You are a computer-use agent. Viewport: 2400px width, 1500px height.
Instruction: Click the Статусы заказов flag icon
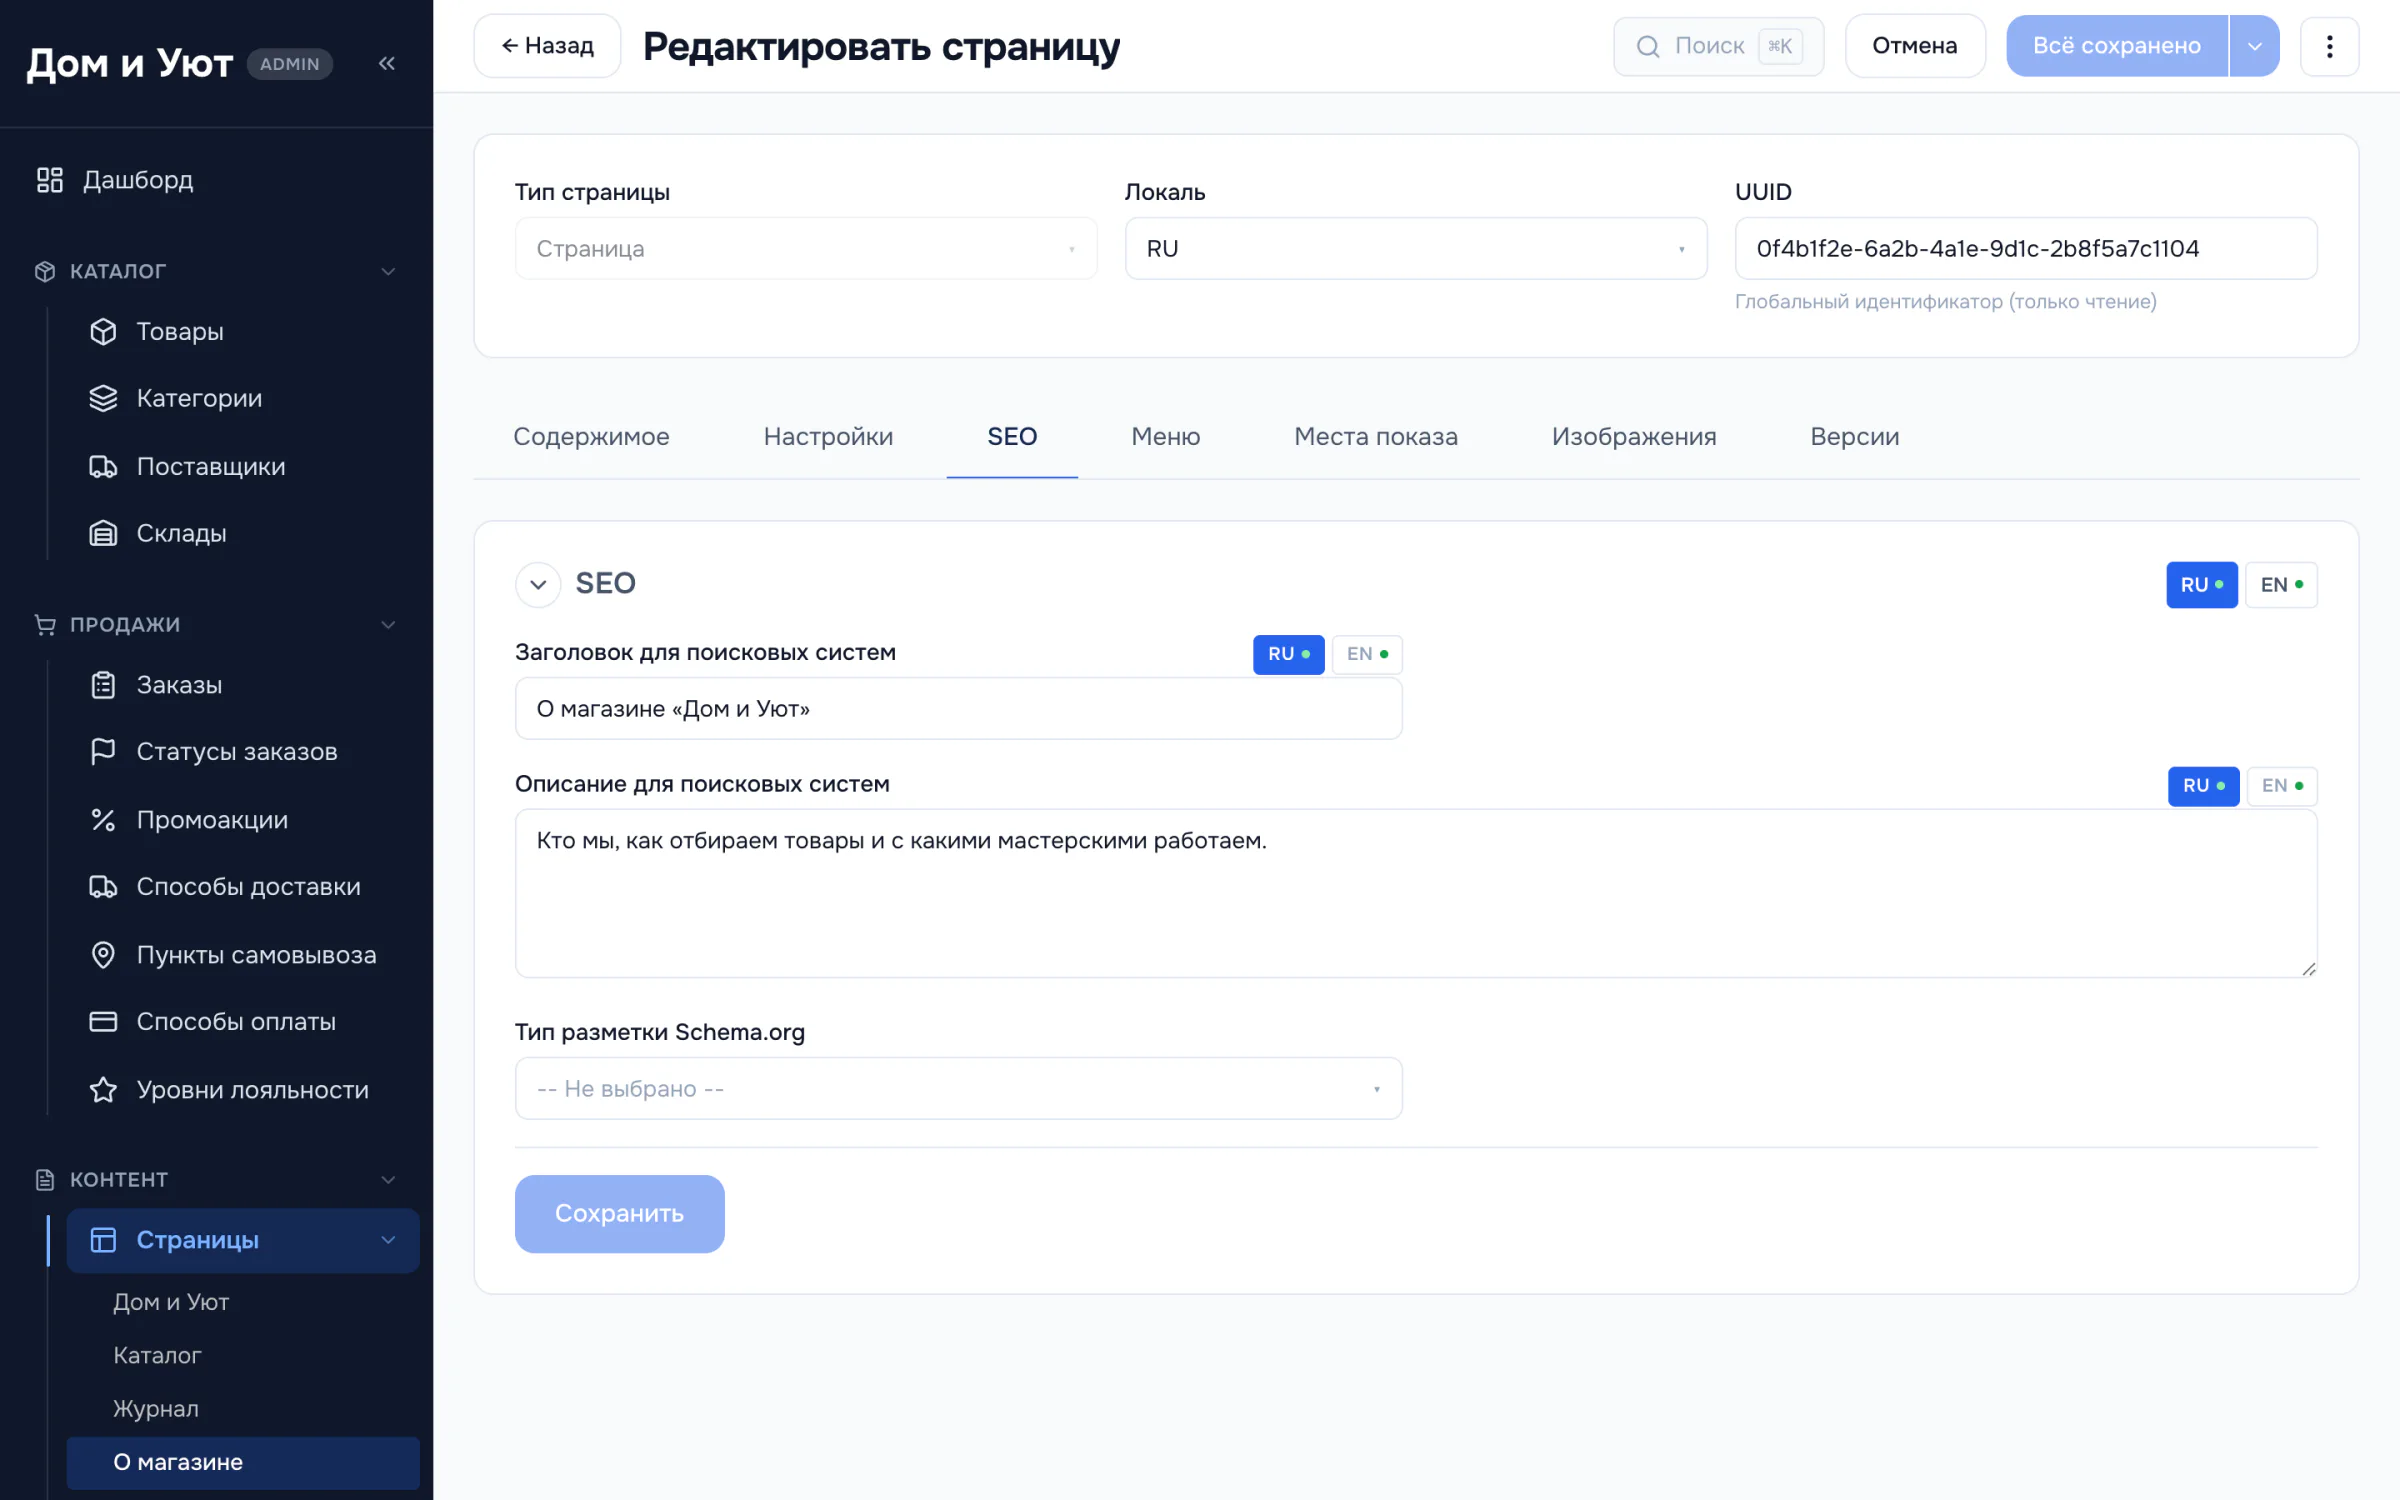point(103,751)
